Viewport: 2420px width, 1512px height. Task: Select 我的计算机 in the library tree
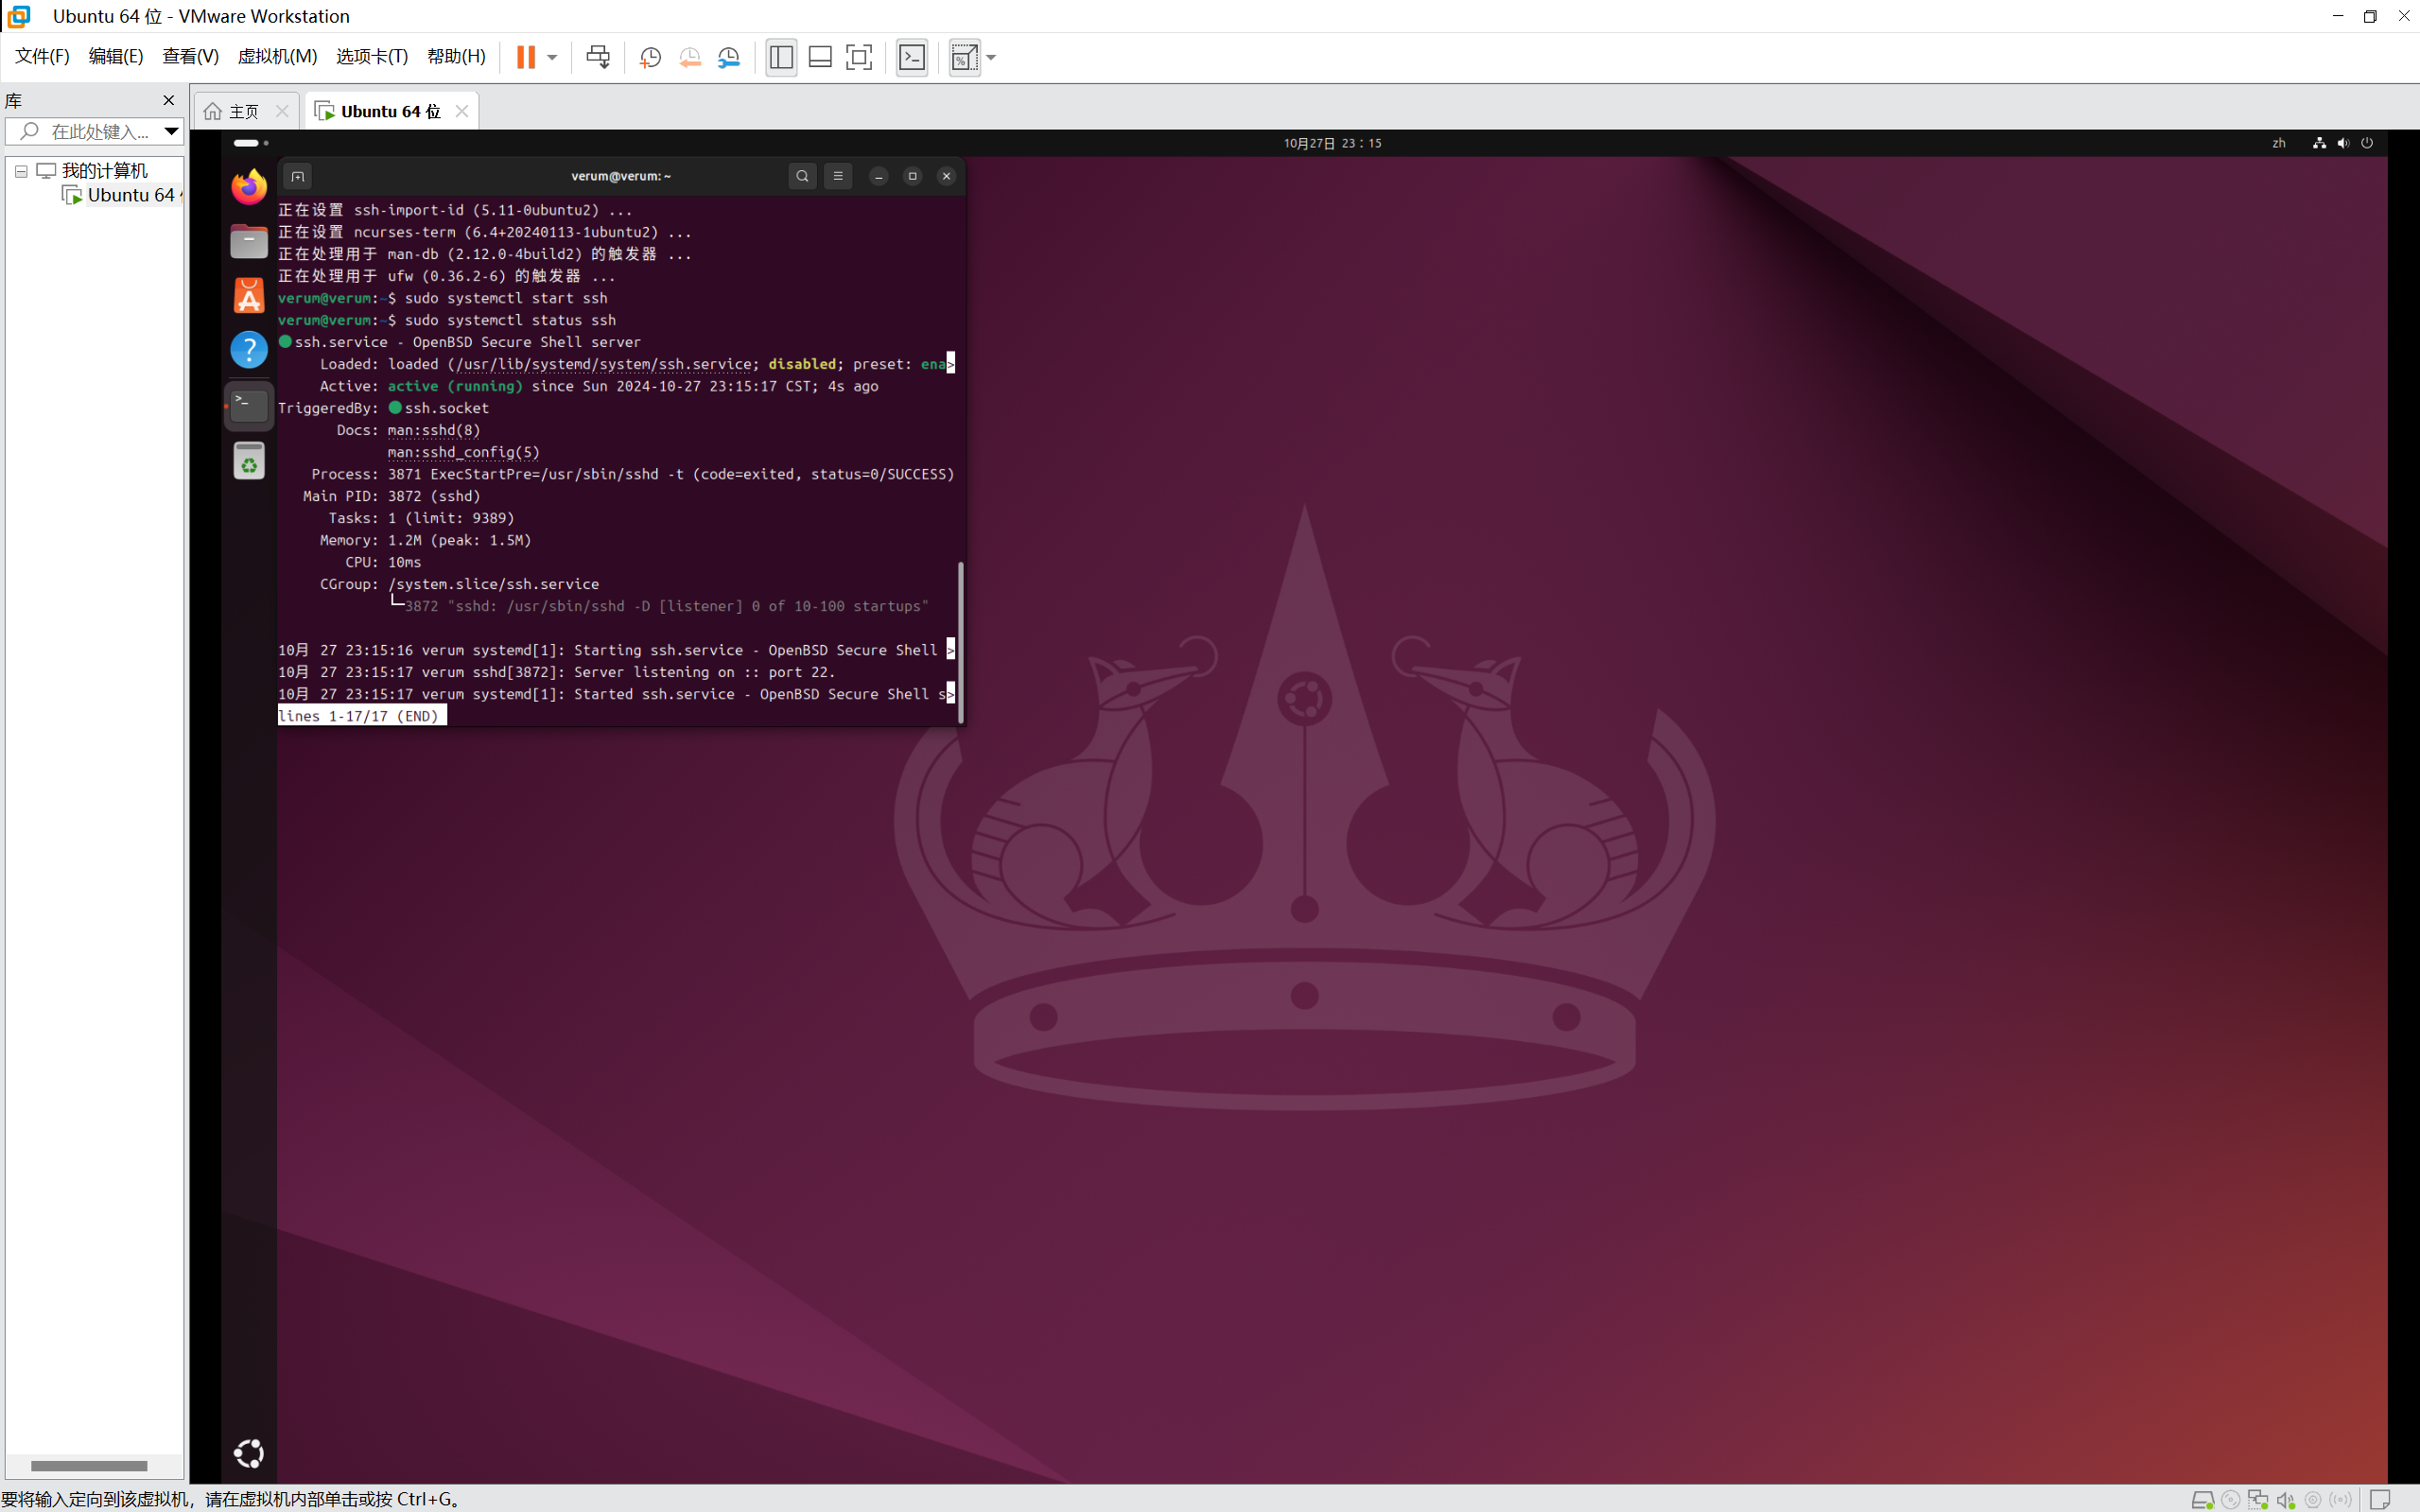pyautogui.click(x=104, y=171)
